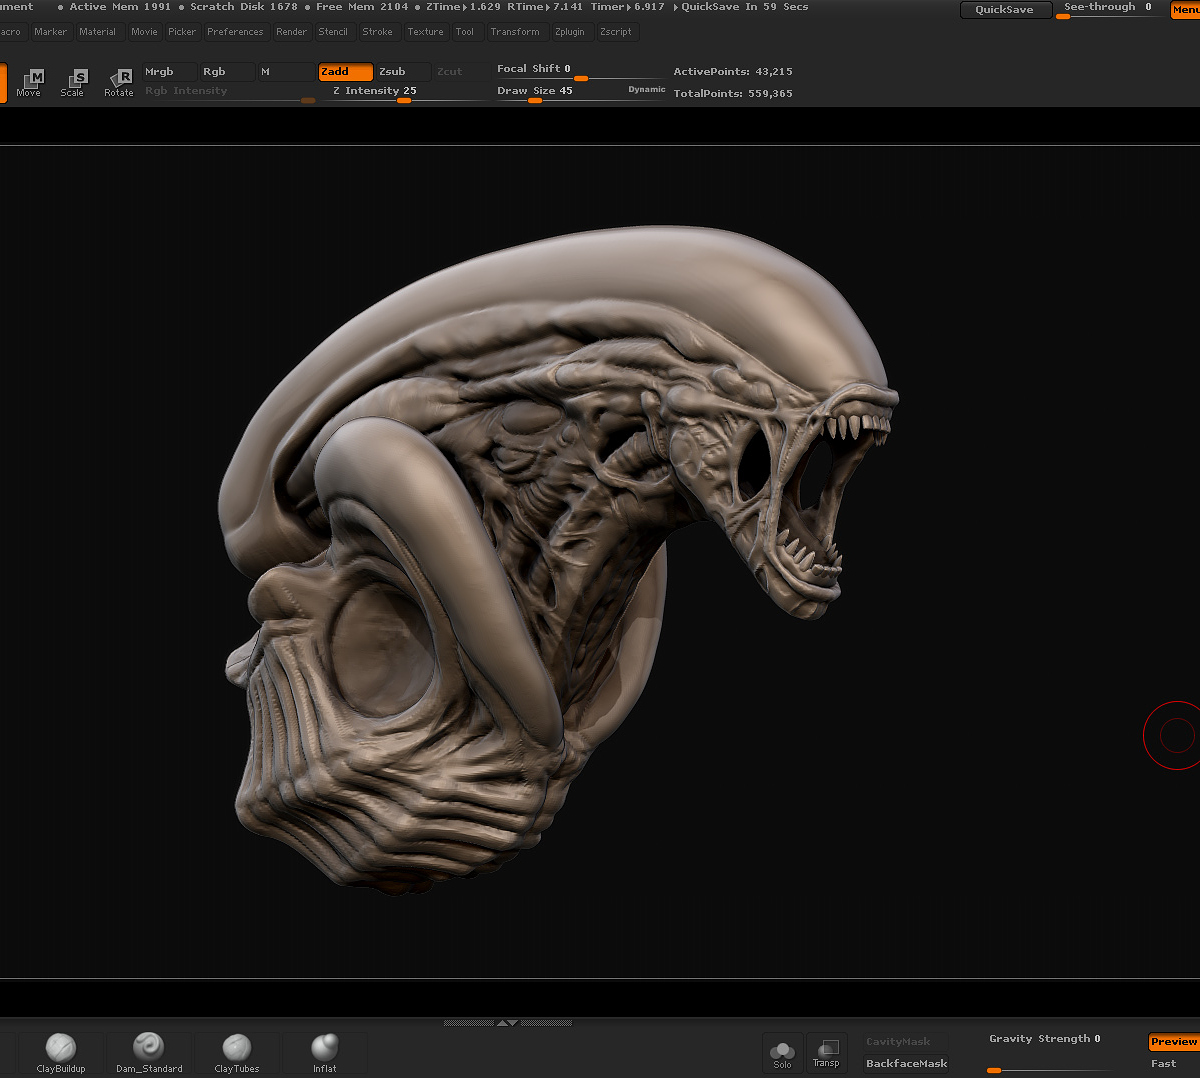Open the Marker menu

(x=50, y=32)
